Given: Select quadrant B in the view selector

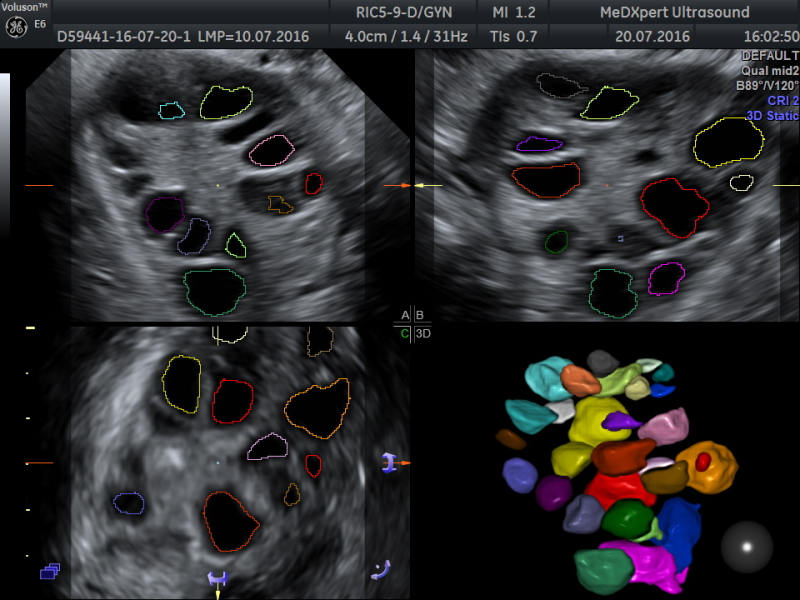Looking at the screenshot, I should pyautogui.click(x=420, y=315).
